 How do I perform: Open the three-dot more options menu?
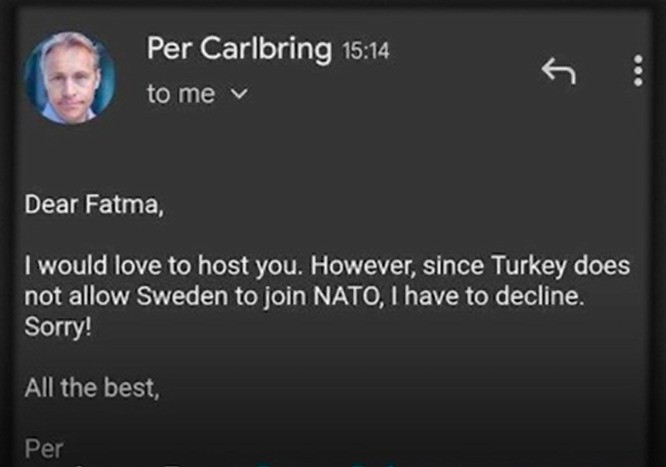[638, 71]
